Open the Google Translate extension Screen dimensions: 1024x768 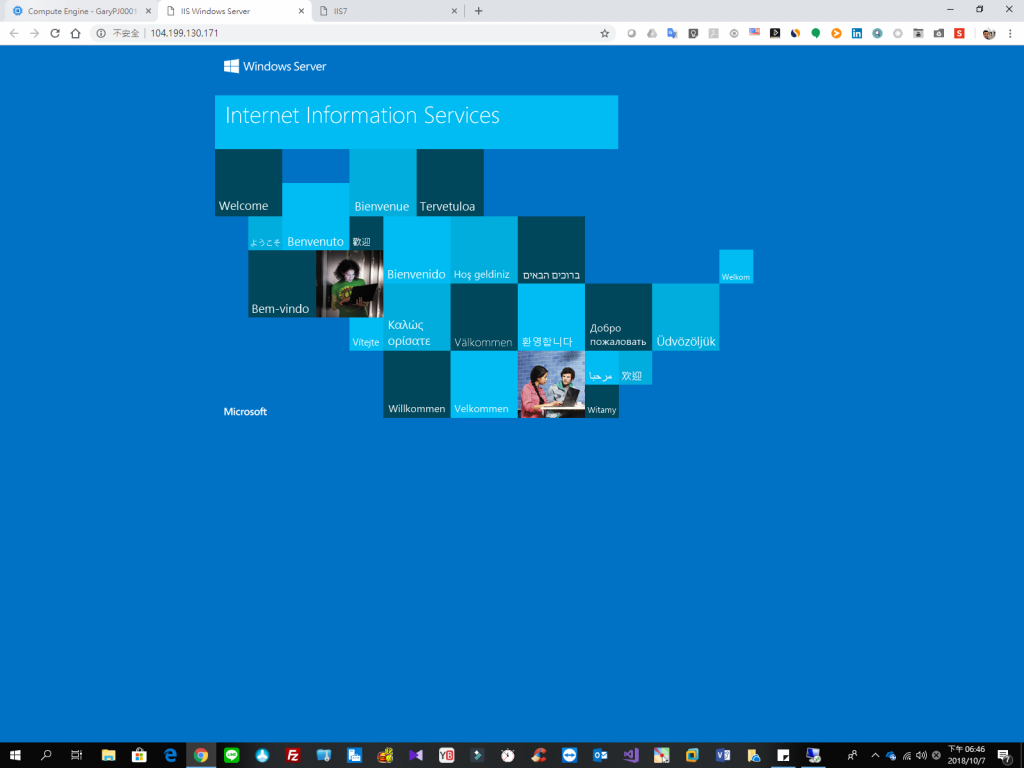coord(672,33)
